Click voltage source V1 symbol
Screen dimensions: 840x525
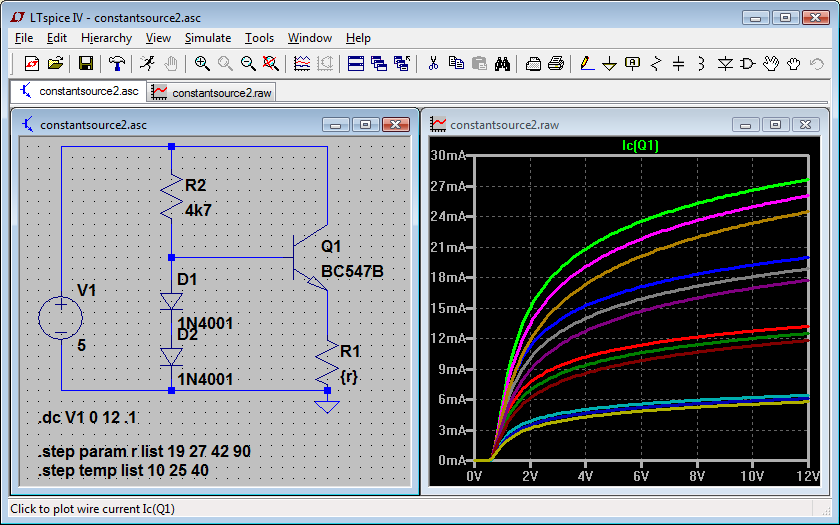[61, 318]
